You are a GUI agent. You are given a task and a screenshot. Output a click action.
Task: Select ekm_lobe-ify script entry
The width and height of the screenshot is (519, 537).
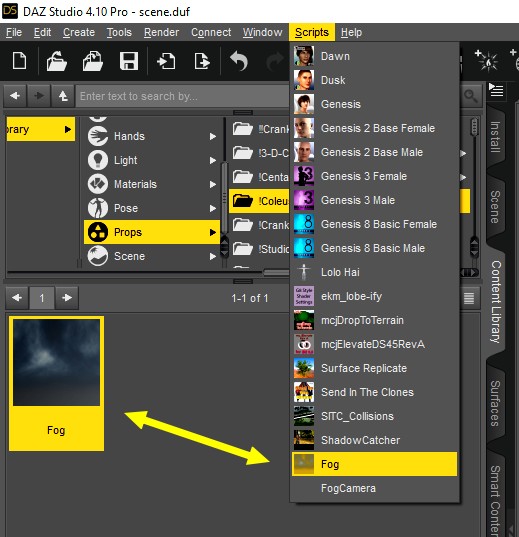[x=374, y=296]
